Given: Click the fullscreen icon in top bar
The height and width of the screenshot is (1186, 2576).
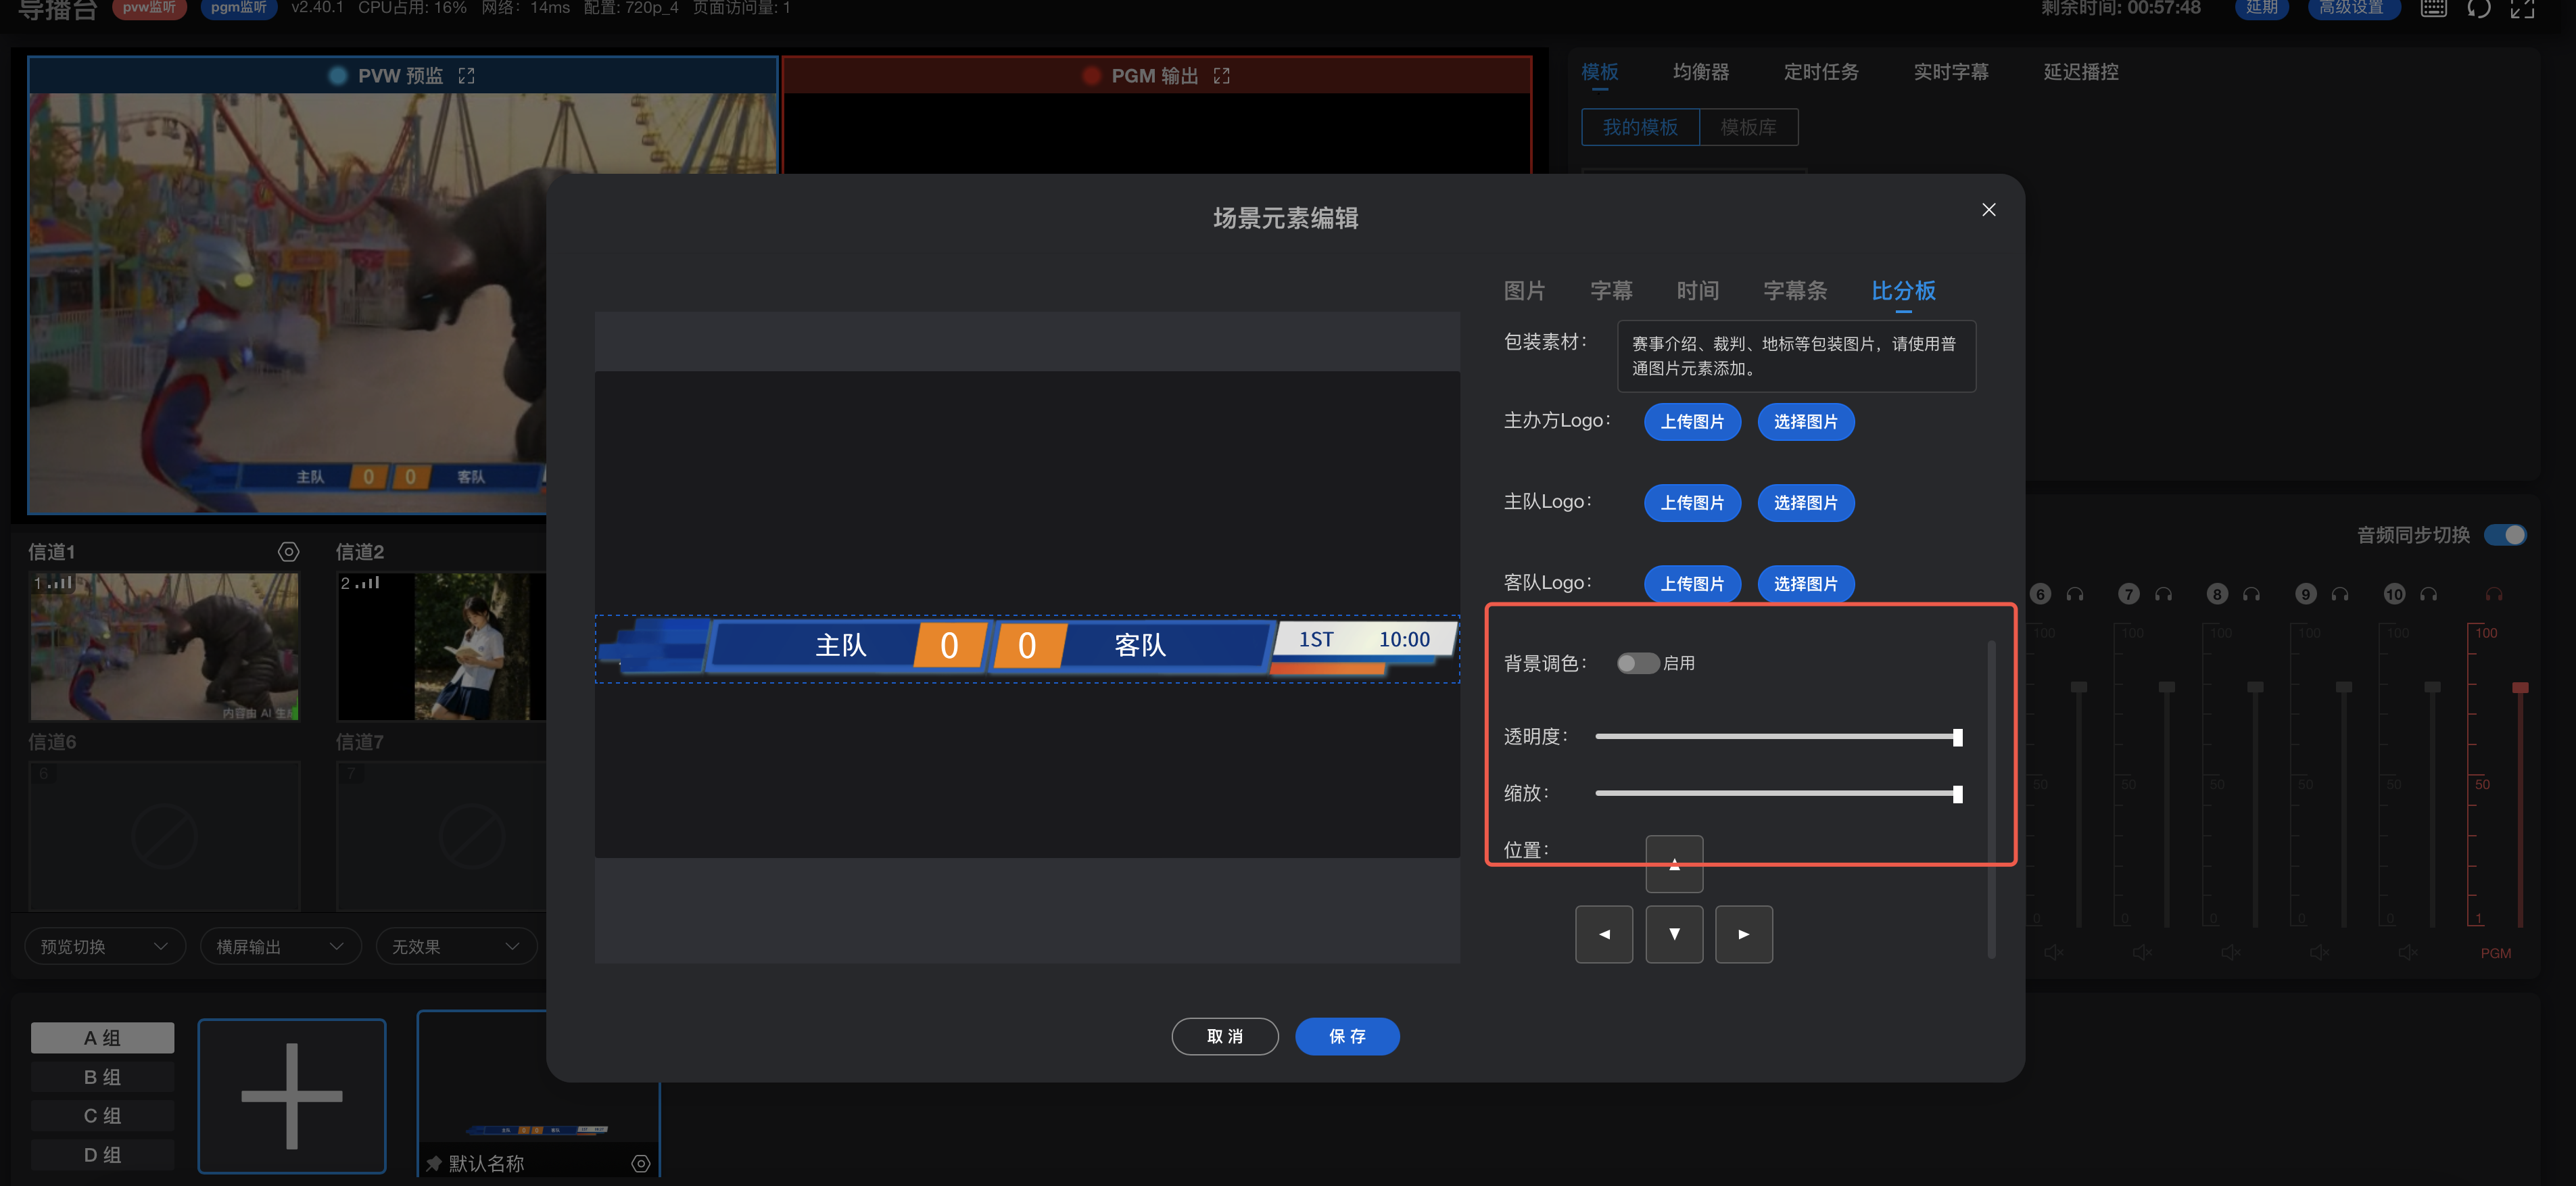Looking at the screenshot, I should click(x=2522, y=9).
